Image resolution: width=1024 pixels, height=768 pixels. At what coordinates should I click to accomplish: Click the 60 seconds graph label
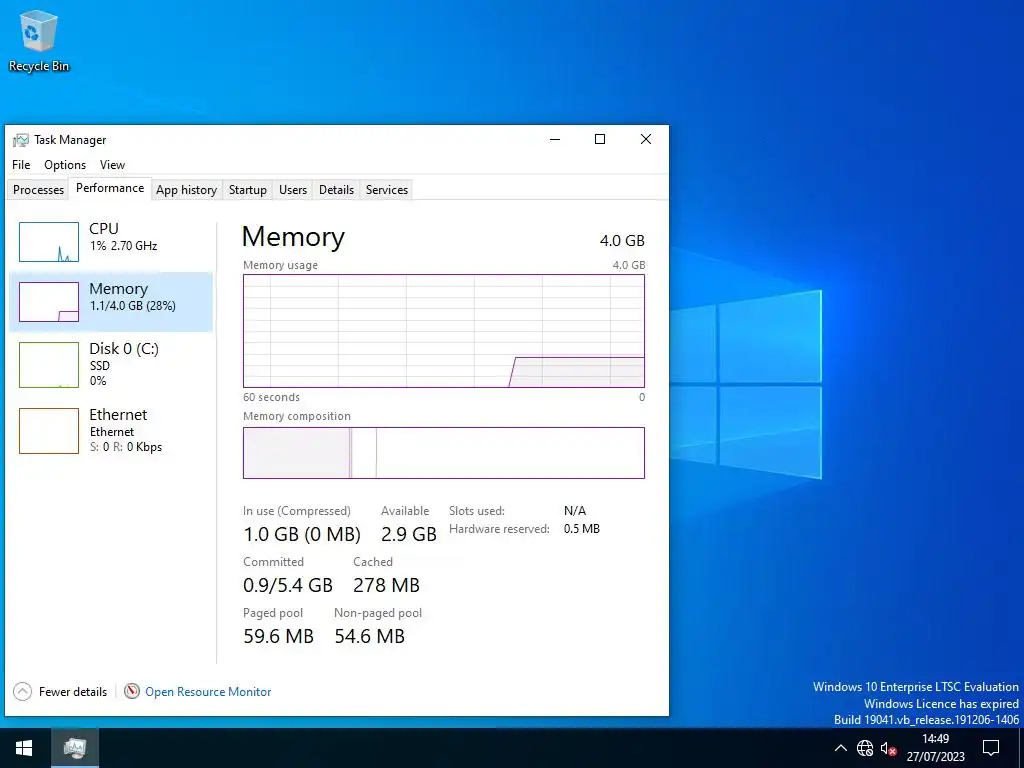point(272,397)
